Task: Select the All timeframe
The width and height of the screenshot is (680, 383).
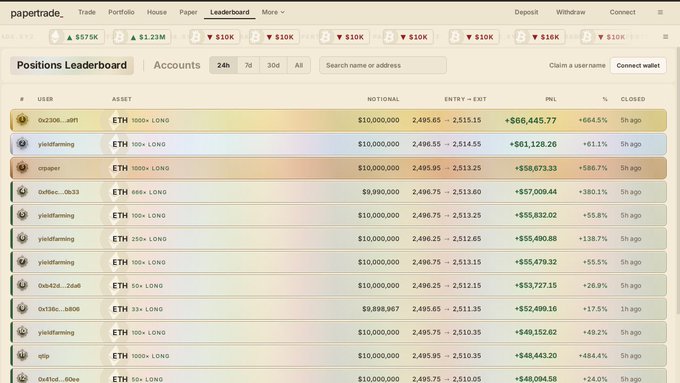Action: point(299,65)
